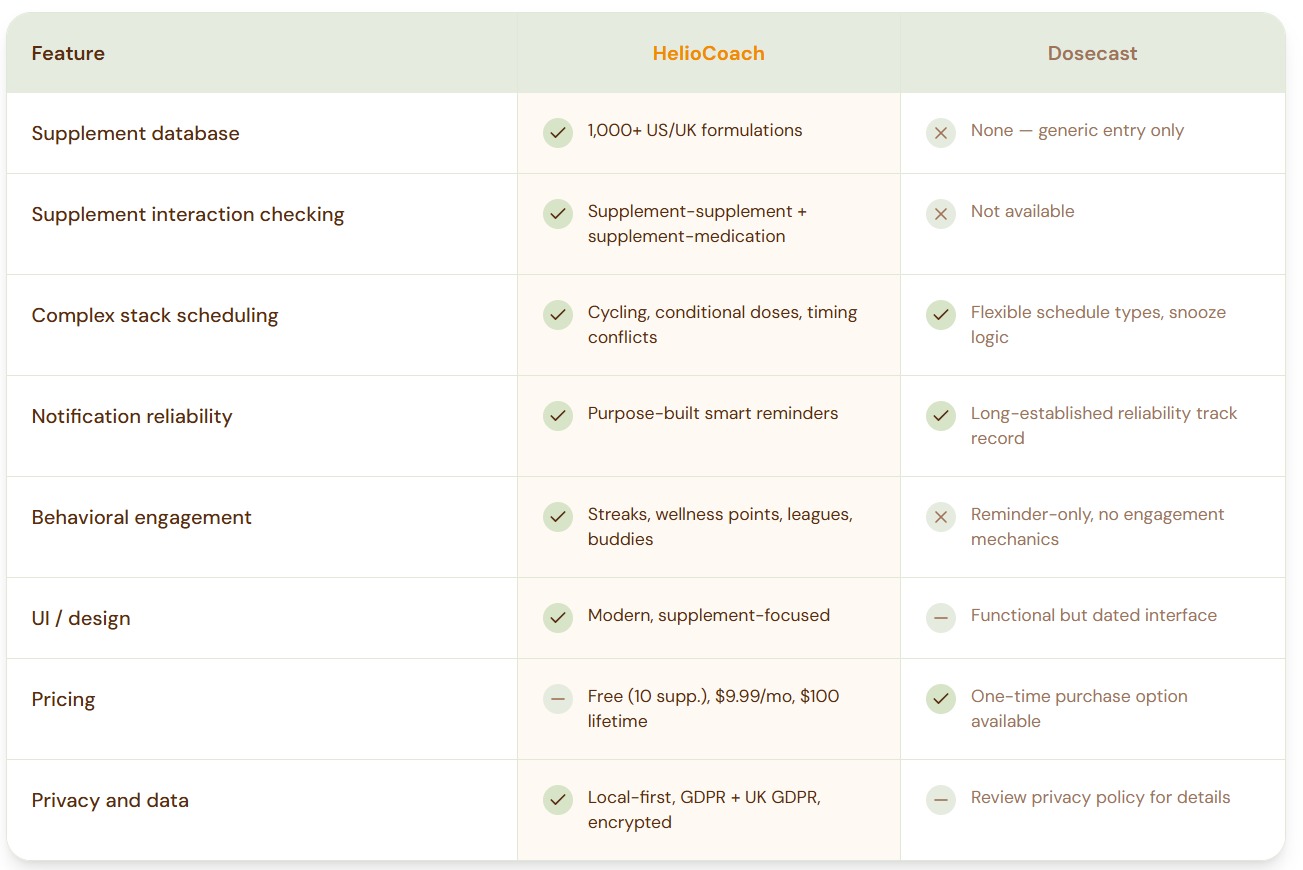The image size is (1303, 870).
Task: Click HelioCoach dash icon in Pricing row
Action: click(557, 698)
